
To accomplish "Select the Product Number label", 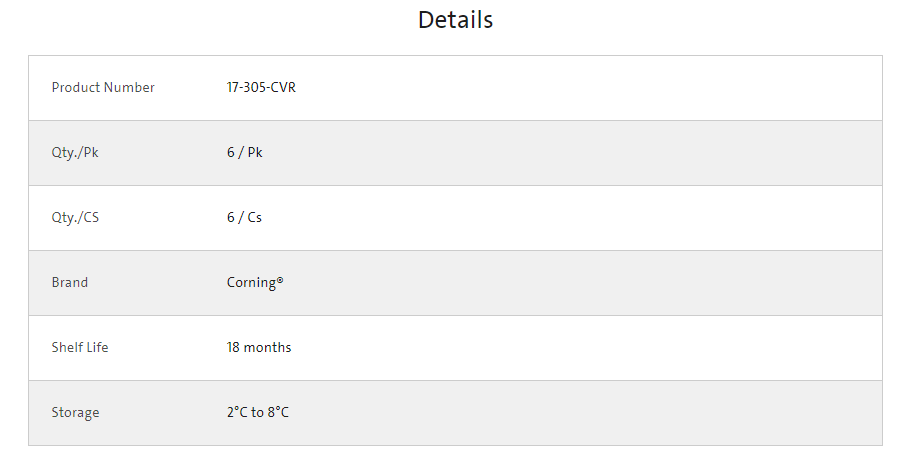I will click(x=103, y=88).
